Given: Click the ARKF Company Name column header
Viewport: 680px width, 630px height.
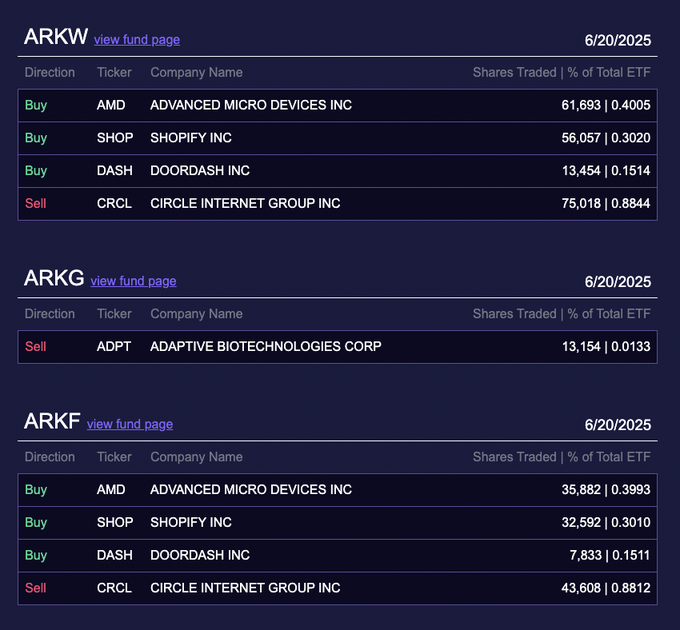Looking at the screenshot, I should pos(196,457).
